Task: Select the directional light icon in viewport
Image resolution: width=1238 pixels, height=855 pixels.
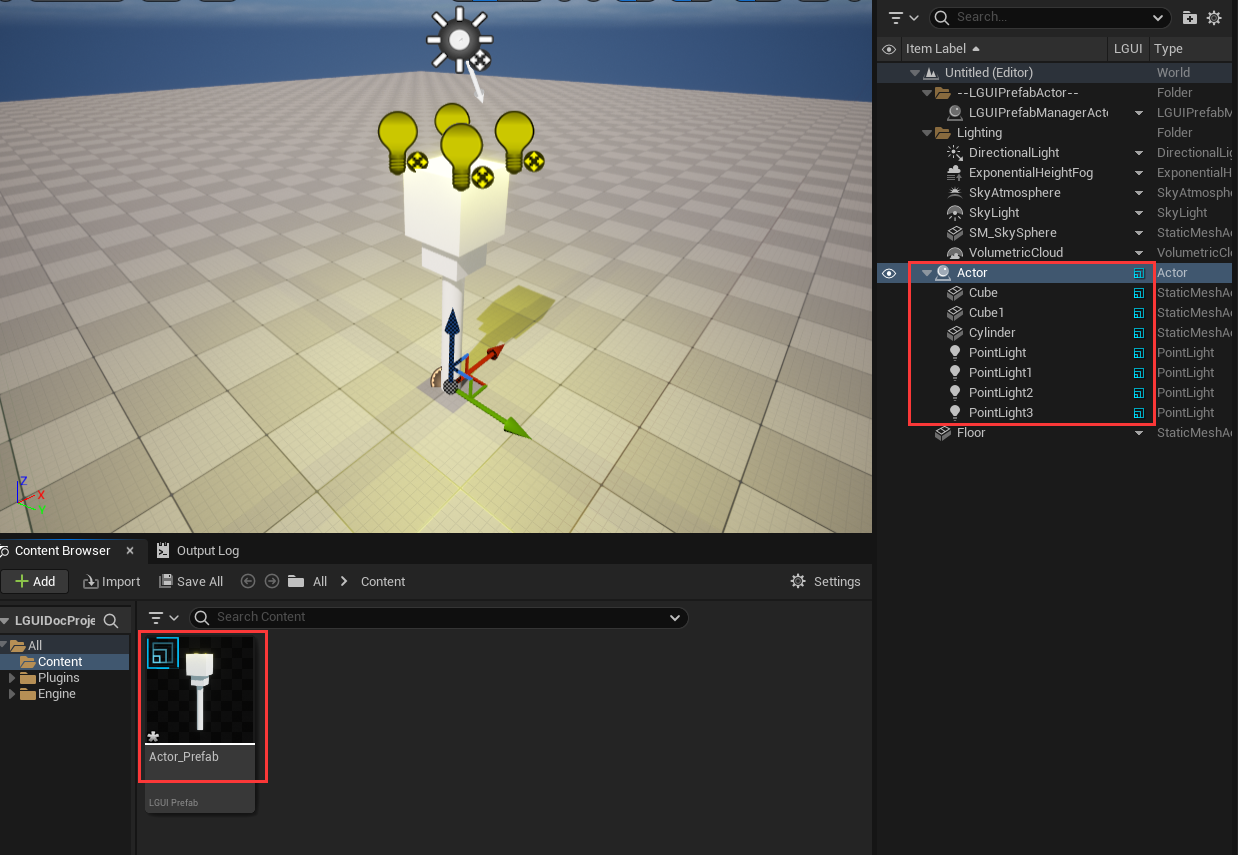Action: pos(459,41)
